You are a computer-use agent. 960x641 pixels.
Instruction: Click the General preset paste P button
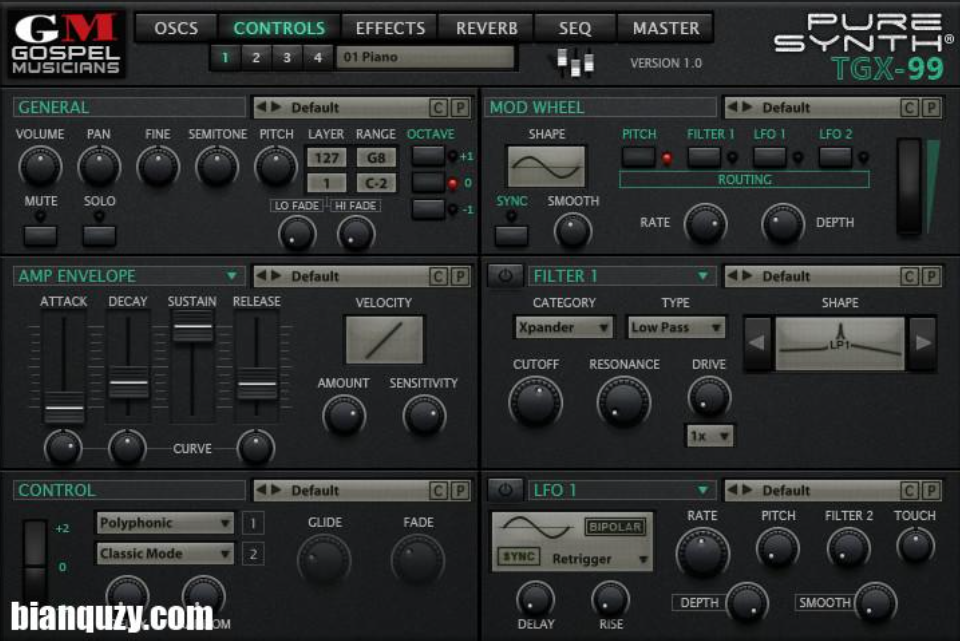pyautogui.click(x=460, y=108)
